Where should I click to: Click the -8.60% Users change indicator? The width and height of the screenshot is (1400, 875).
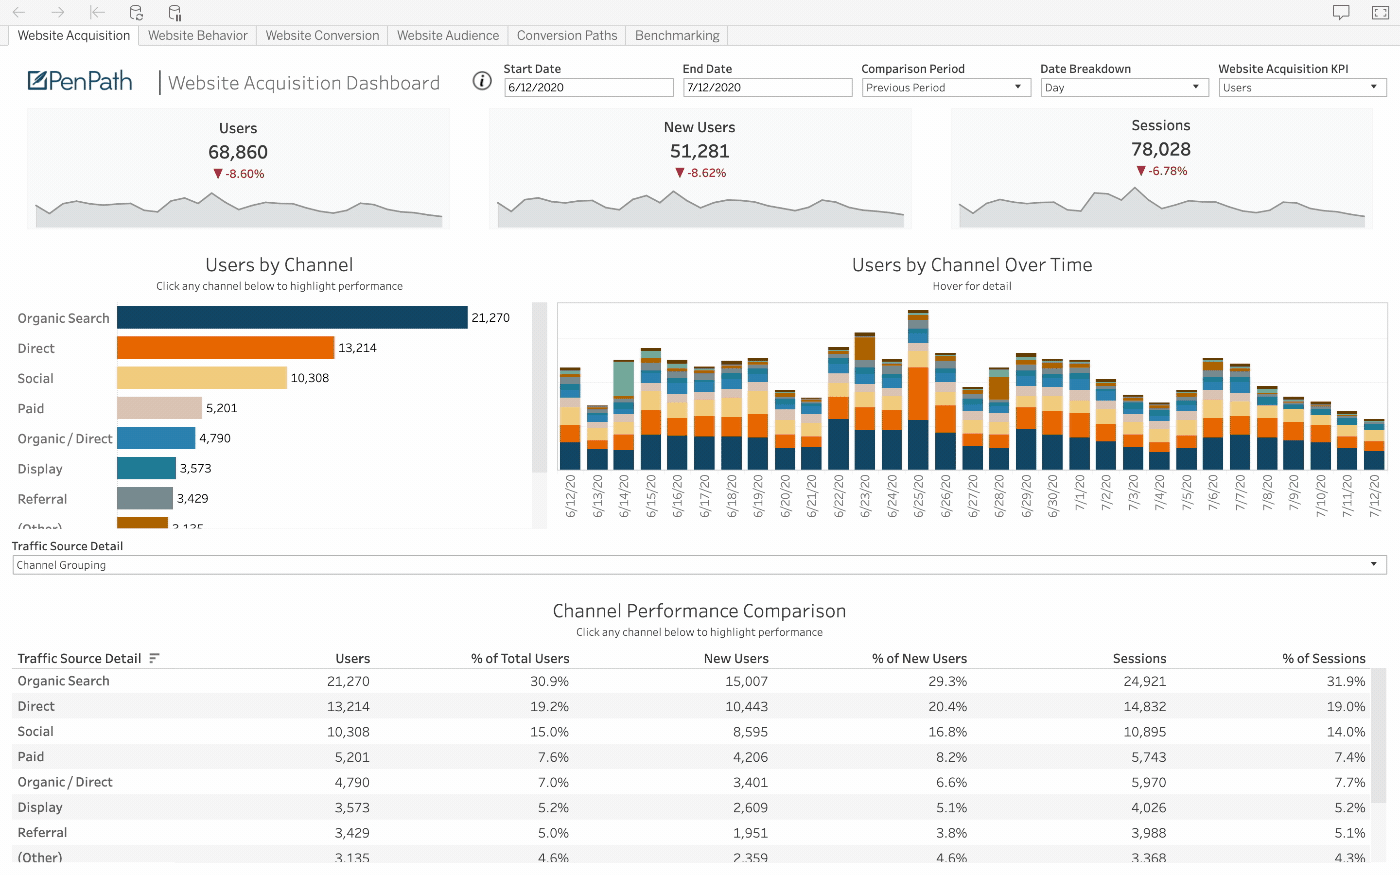(238, 174)
